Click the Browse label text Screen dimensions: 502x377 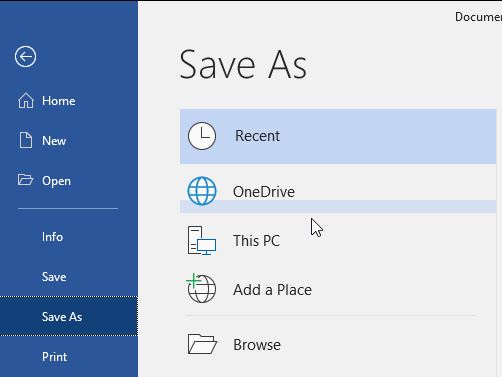(257, 345)
